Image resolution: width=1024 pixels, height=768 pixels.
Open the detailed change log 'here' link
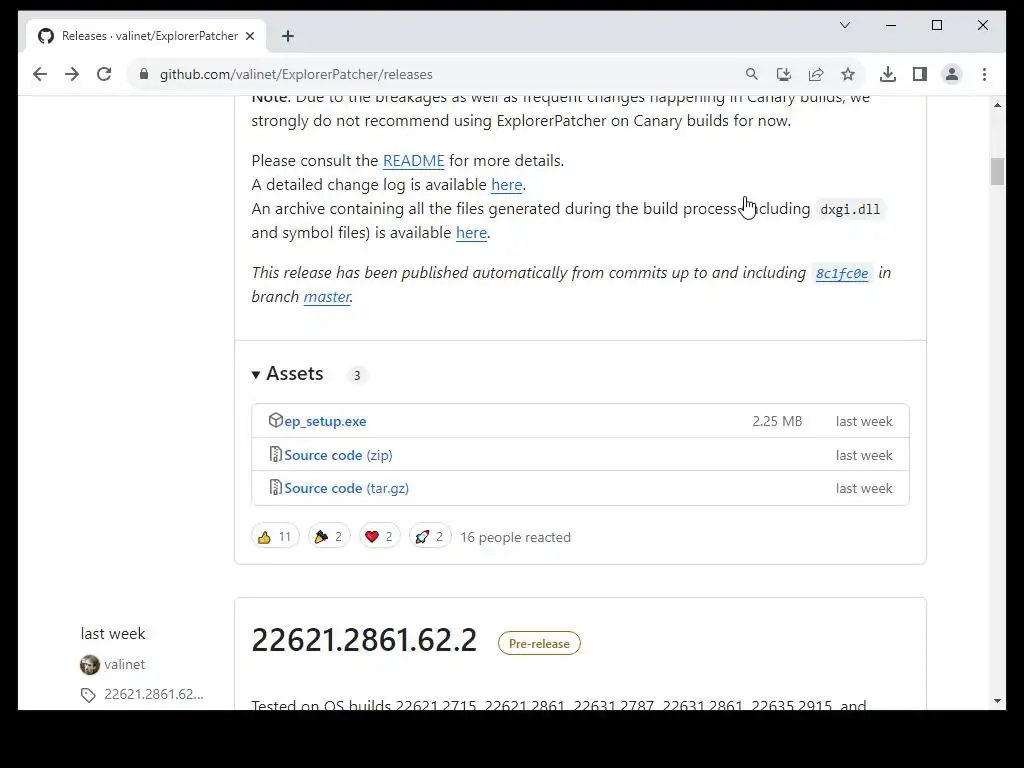tap(507, 185)
